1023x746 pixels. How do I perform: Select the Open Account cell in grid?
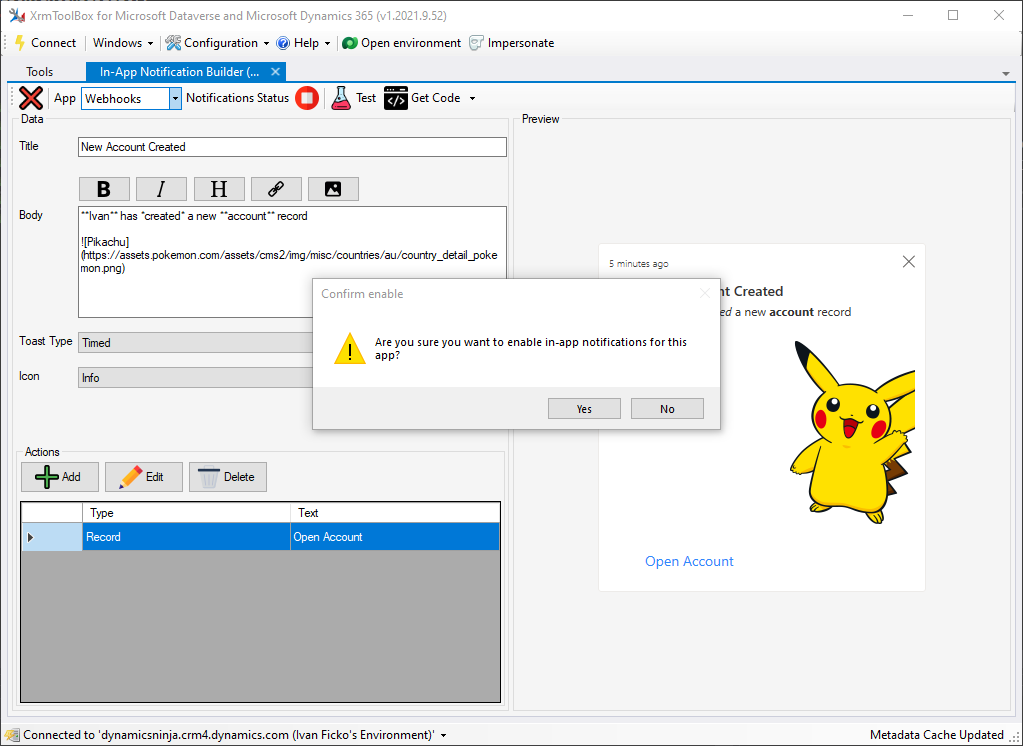pos(395,537)
